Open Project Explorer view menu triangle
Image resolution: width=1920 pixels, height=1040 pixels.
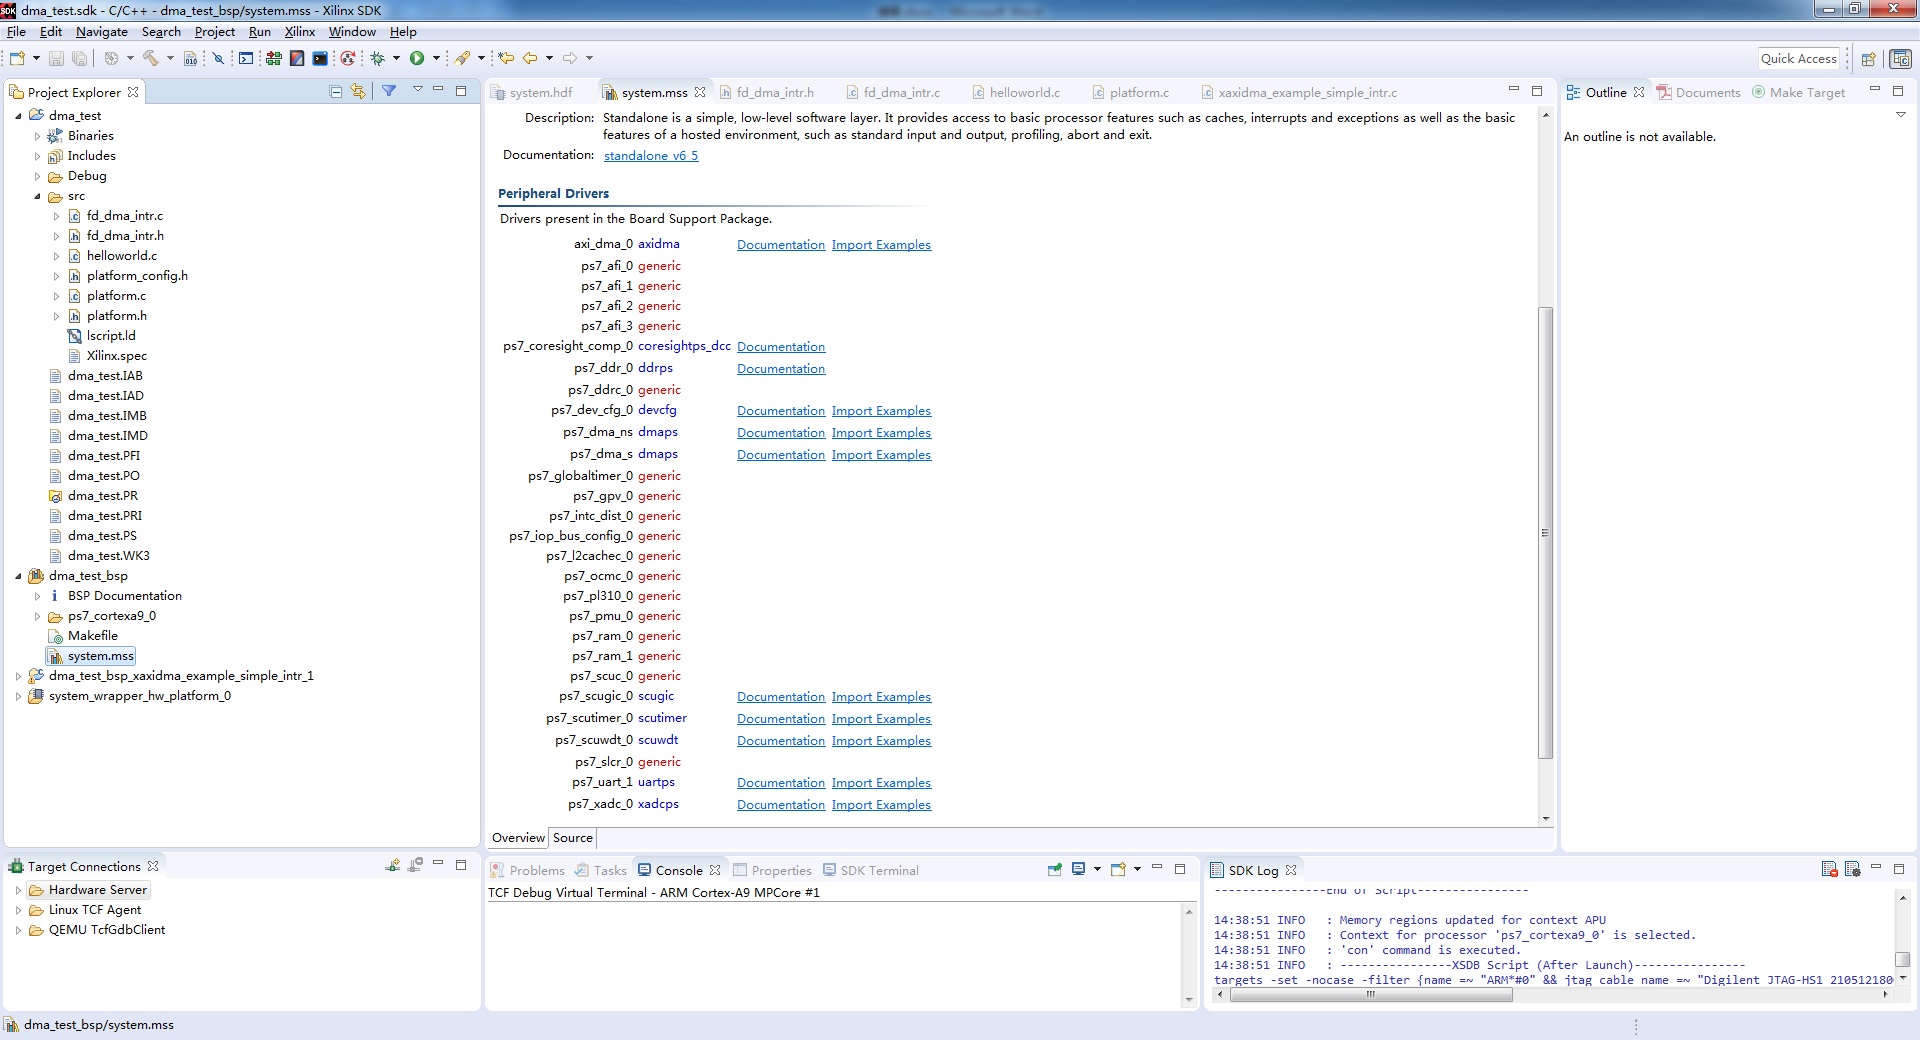tap(417, 90)
